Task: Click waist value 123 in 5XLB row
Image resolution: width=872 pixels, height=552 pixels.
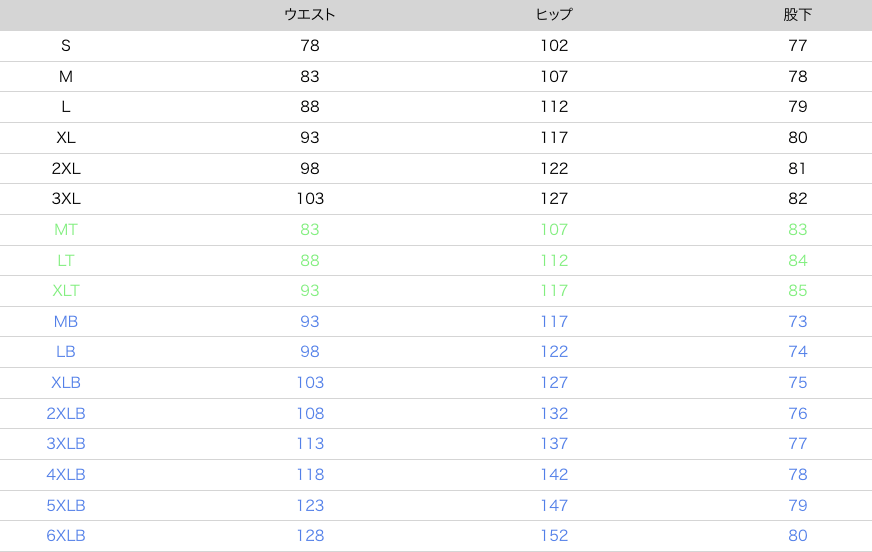Action: [x=310, y=506]
